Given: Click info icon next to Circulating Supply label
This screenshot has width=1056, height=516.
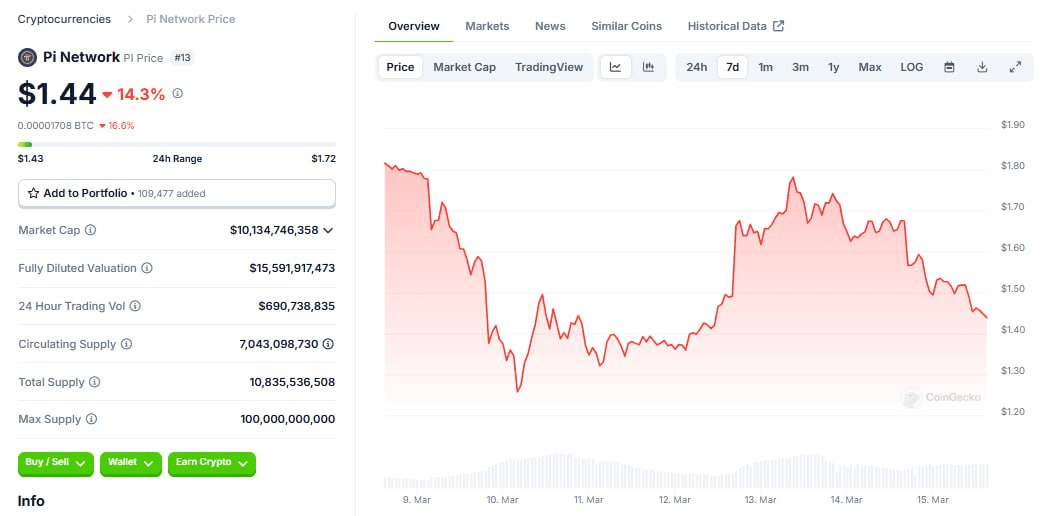Looking at the screenshot, I should (x=126, y=344).
